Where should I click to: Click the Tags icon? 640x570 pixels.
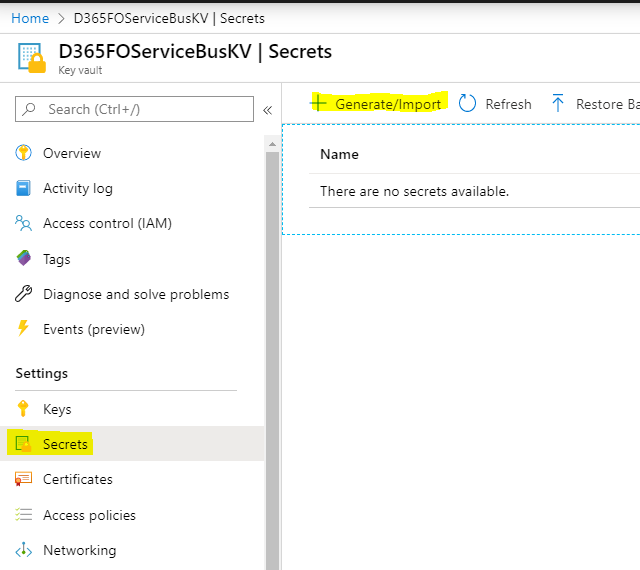(24, 258)
